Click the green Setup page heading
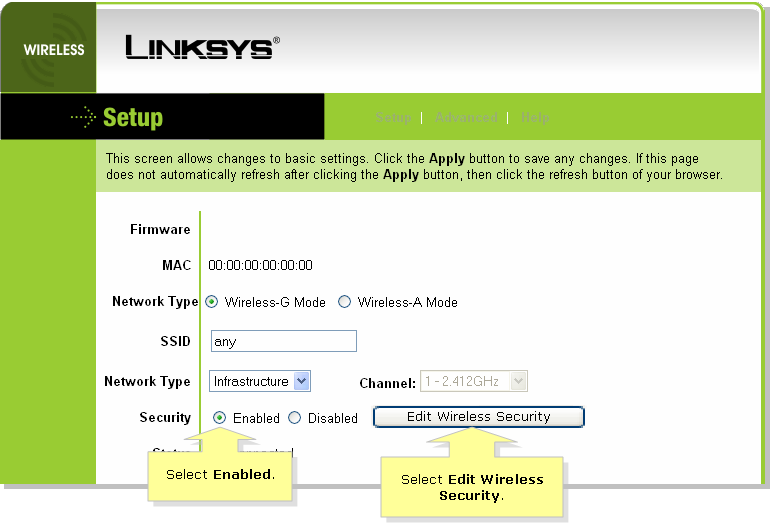The image size is (772, 526). (132, 117)
